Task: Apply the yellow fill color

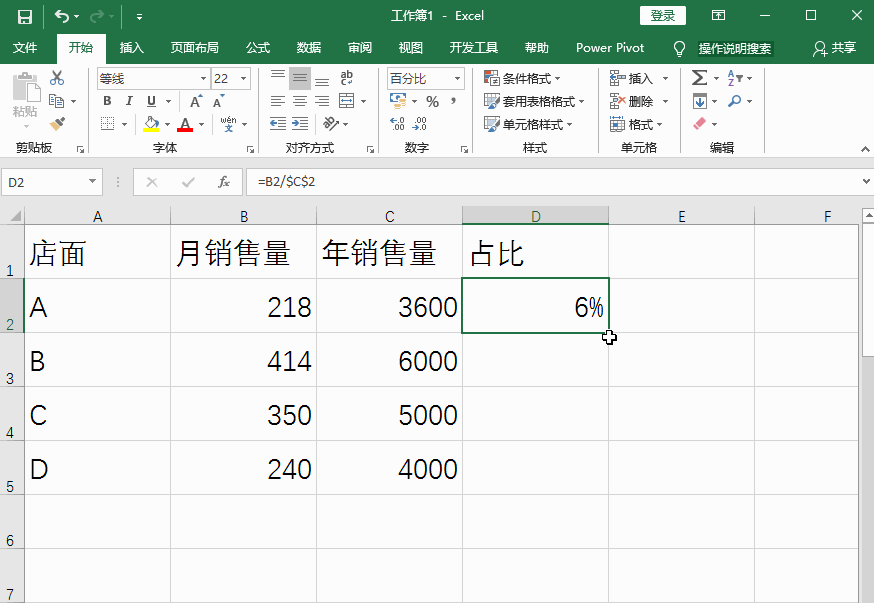Action: coord(151,124)
